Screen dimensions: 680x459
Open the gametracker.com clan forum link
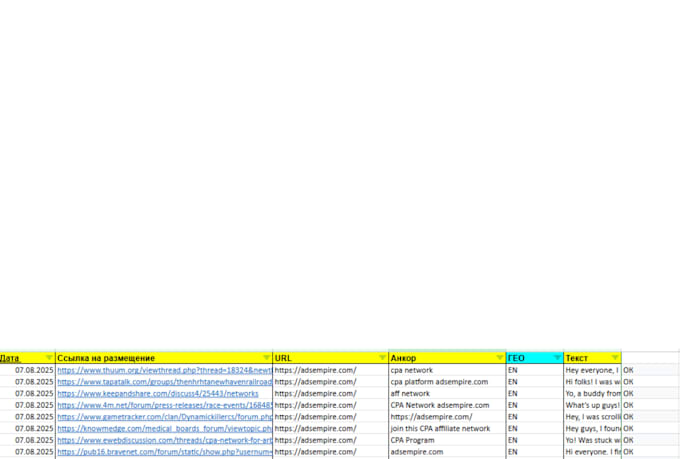[x=165, y=417]
